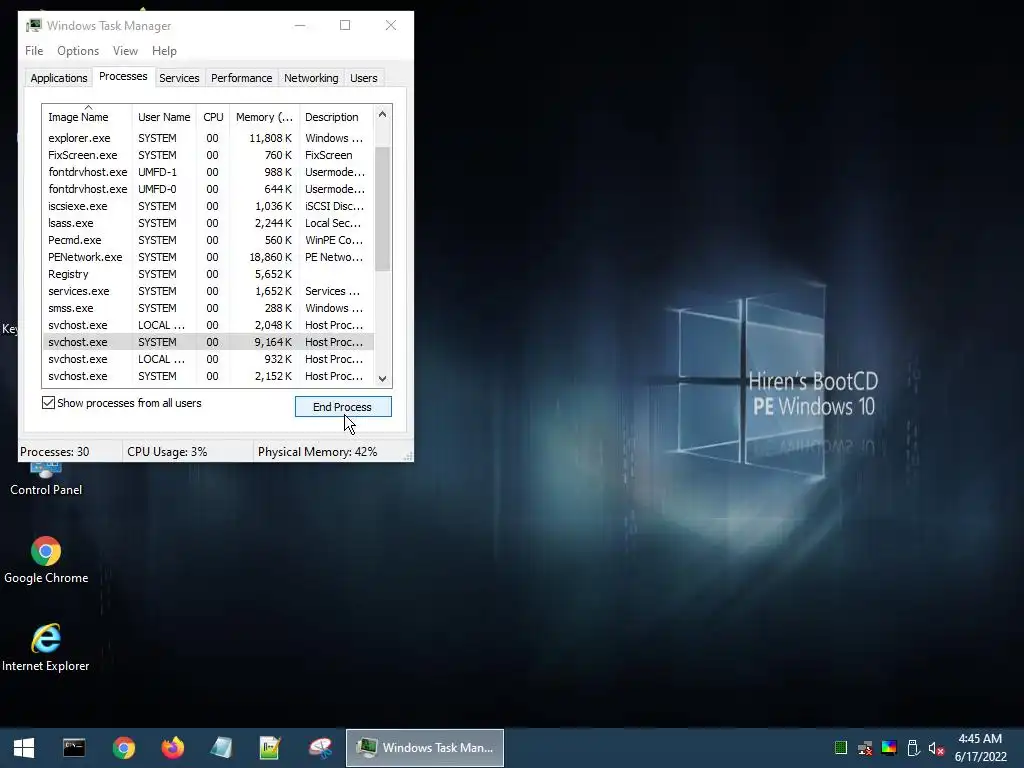Select svchost.exe using 2,152 K memory
This screenshot has width=1024, height=768.
coord(208,376)
